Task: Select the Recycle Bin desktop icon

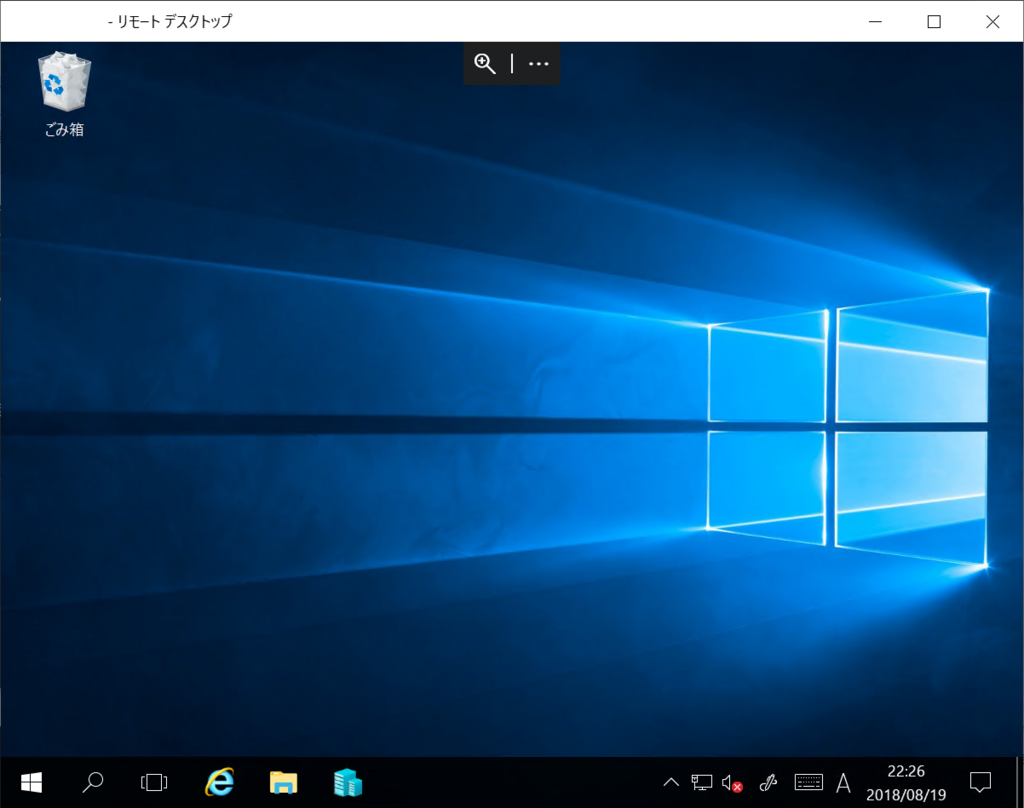Action: pos(64,94)
